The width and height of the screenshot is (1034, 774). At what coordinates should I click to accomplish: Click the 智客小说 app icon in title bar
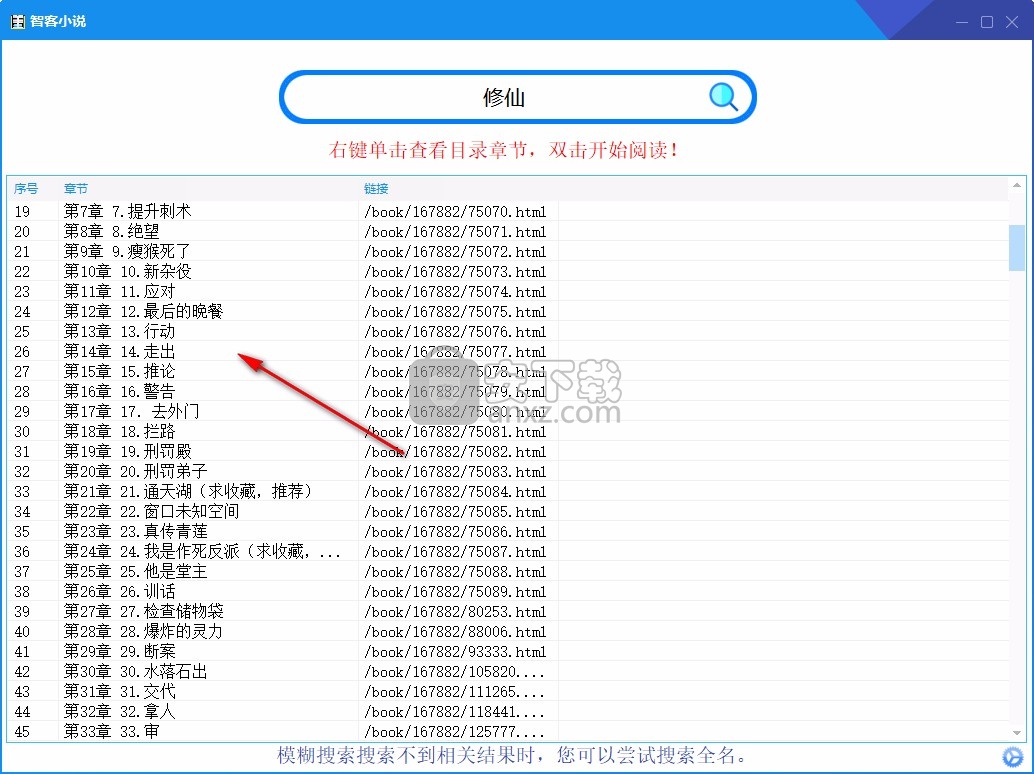click(x=18, y=21)
